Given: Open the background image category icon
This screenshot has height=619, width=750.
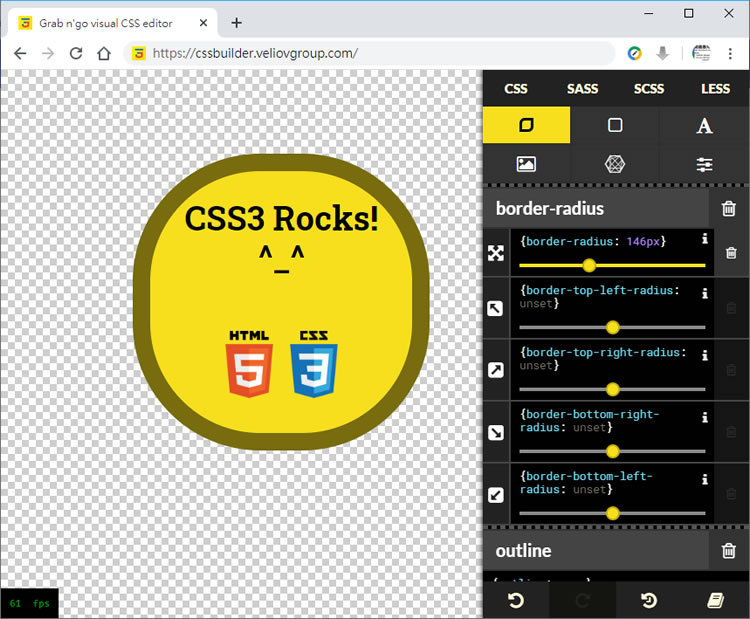Looking at the screenshot, I should point(526,164).
